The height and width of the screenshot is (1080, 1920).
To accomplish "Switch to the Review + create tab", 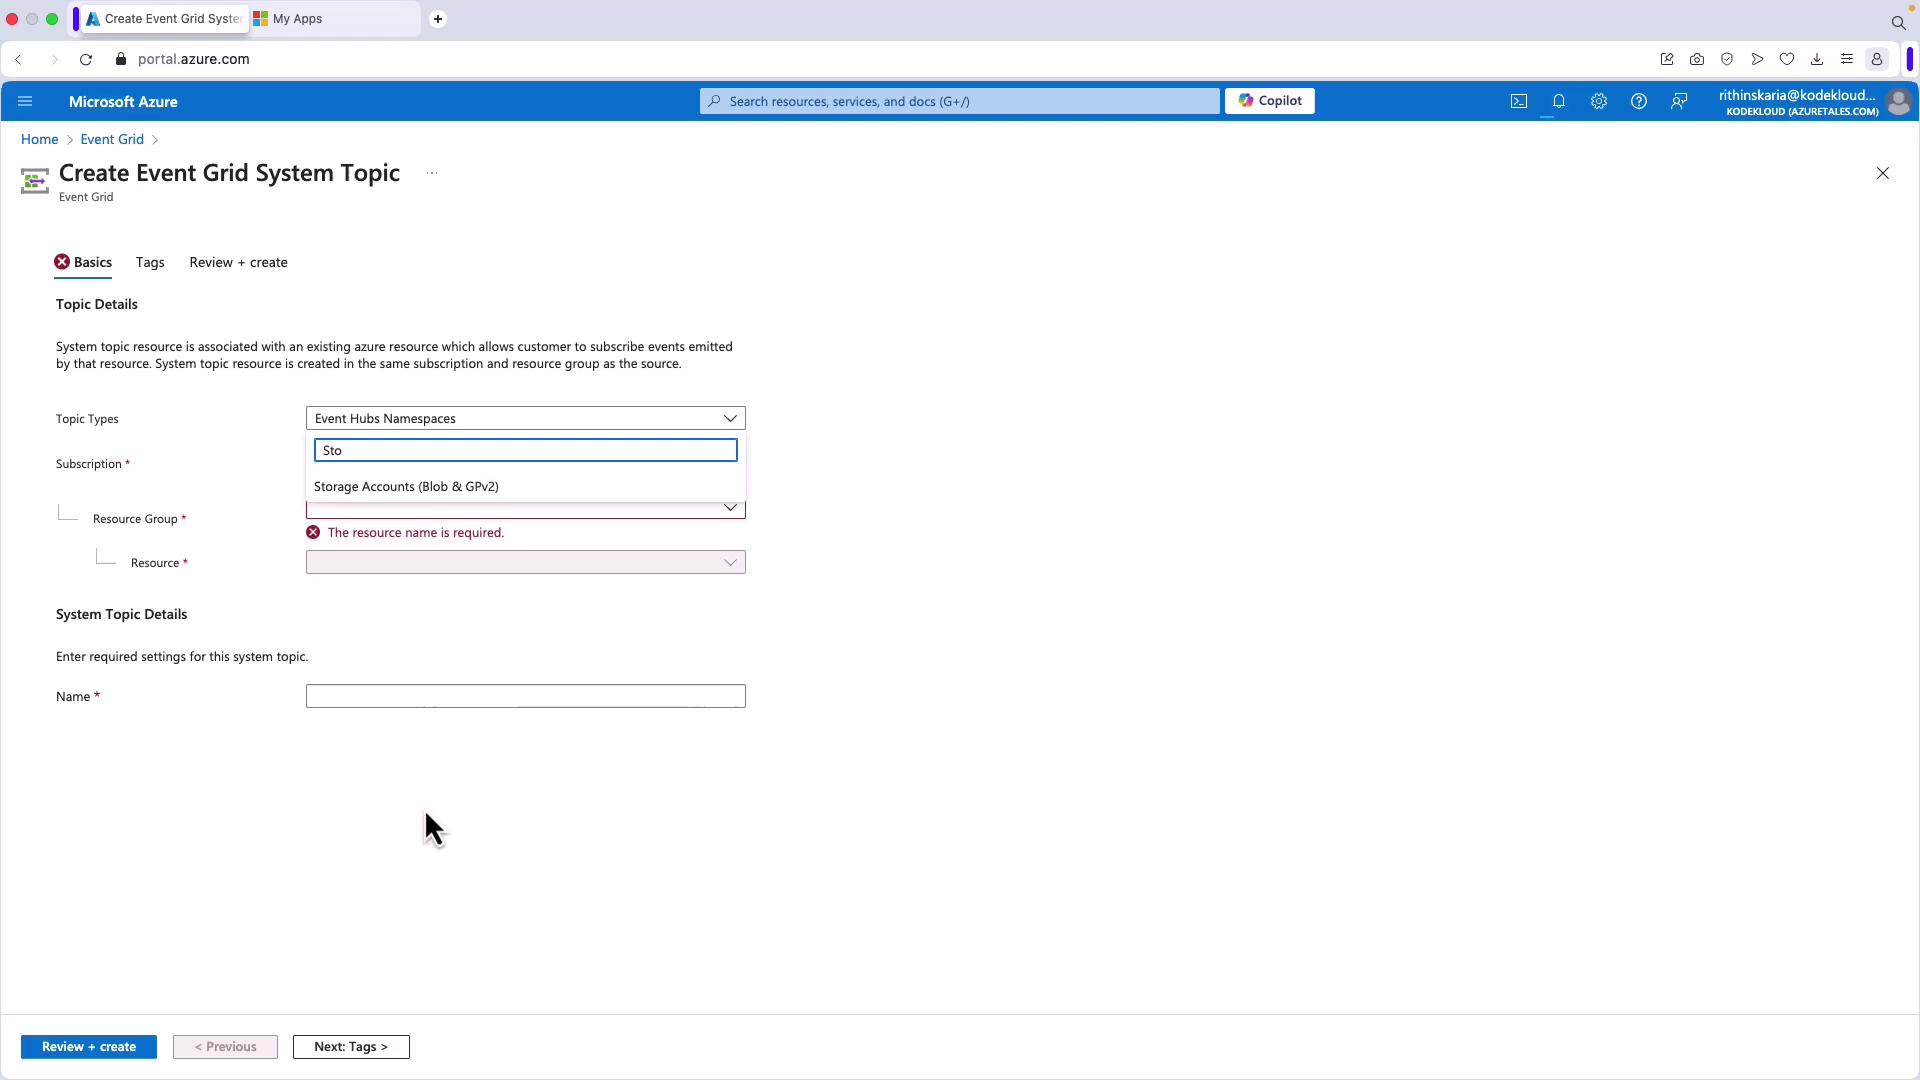I will (238, 262).
